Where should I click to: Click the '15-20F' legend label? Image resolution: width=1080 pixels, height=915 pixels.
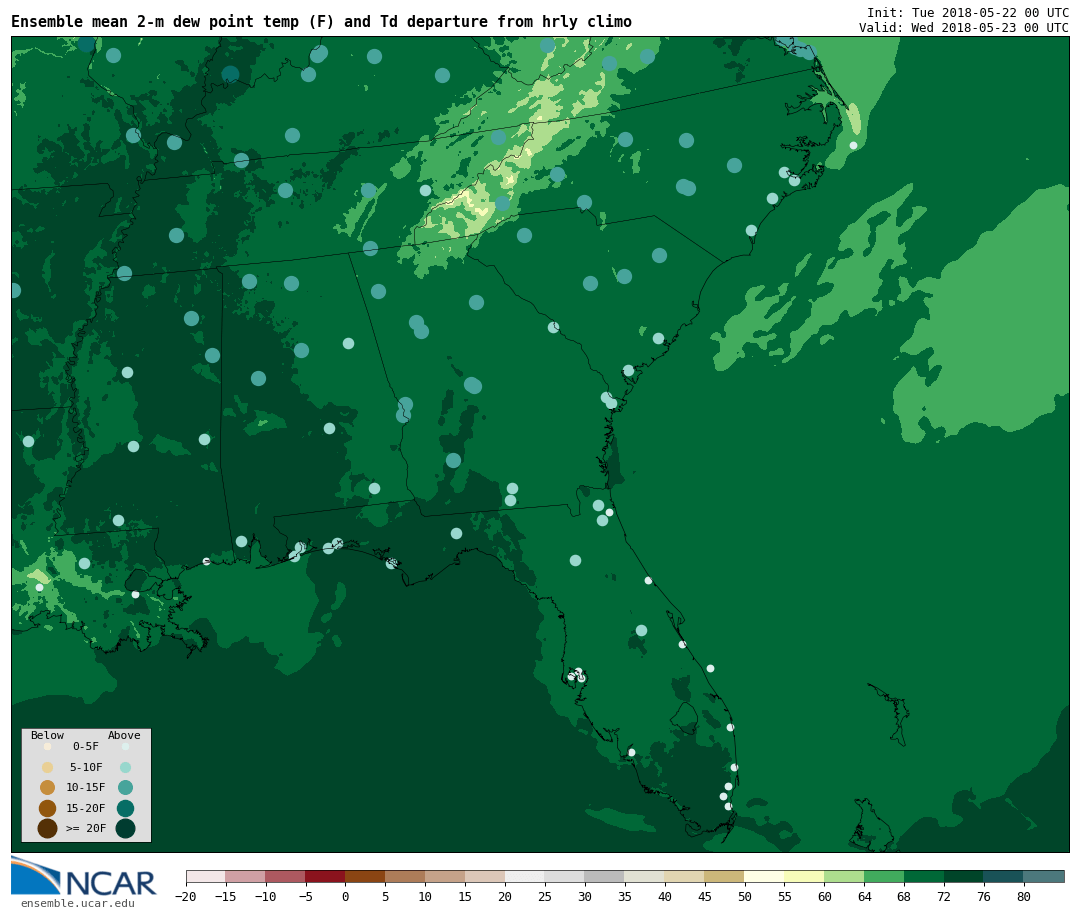(x=86, y=808)
